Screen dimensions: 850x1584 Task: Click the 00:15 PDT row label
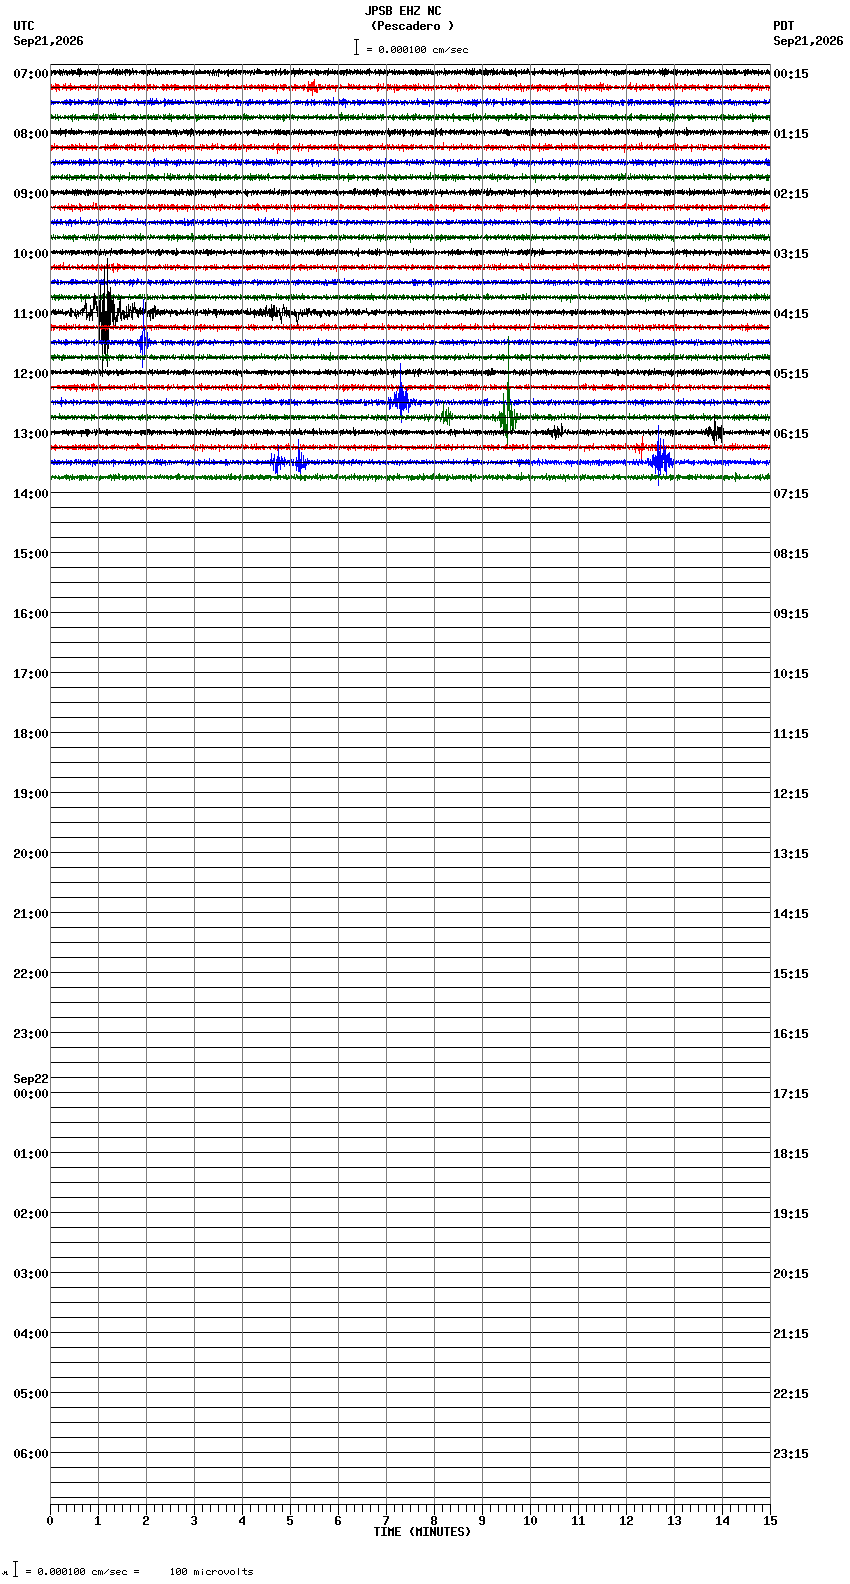coord(791,74)
